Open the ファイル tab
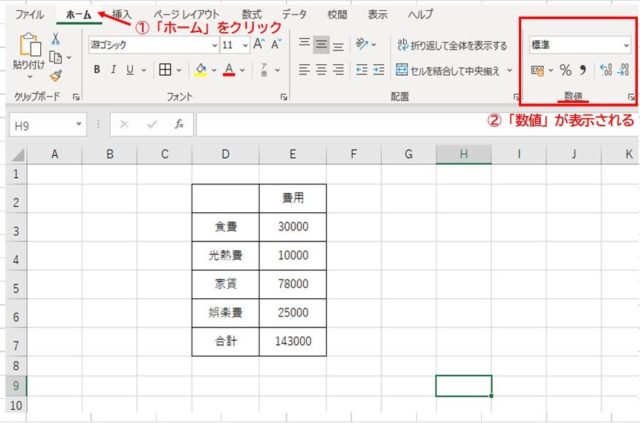The width and height of the screenshot is (640, 423). 30,14
